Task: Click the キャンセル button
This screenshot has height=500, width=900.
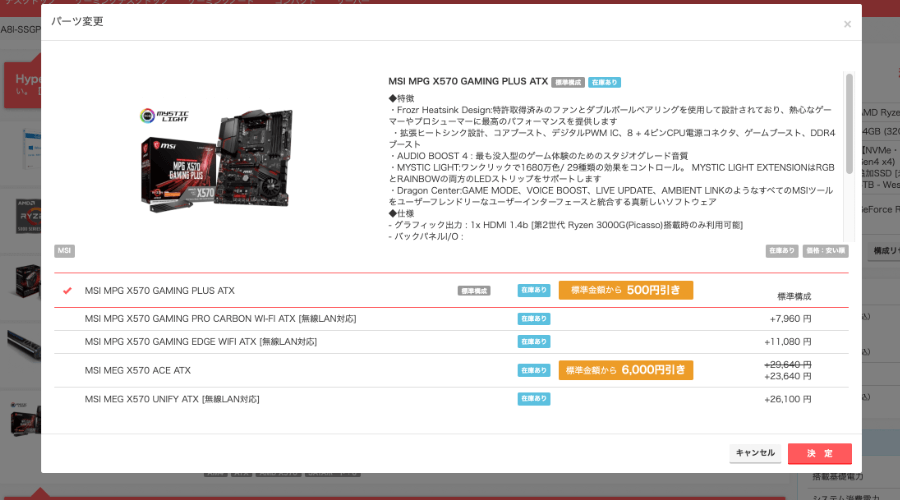Action: click(x=755, y=453)
